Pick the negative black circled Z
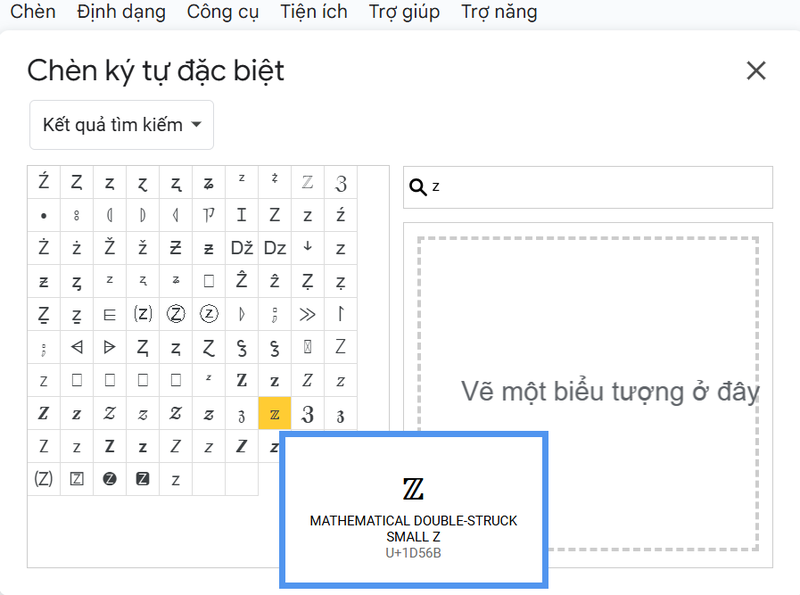This screenshot has width=800, height=595. pos(110,480)
